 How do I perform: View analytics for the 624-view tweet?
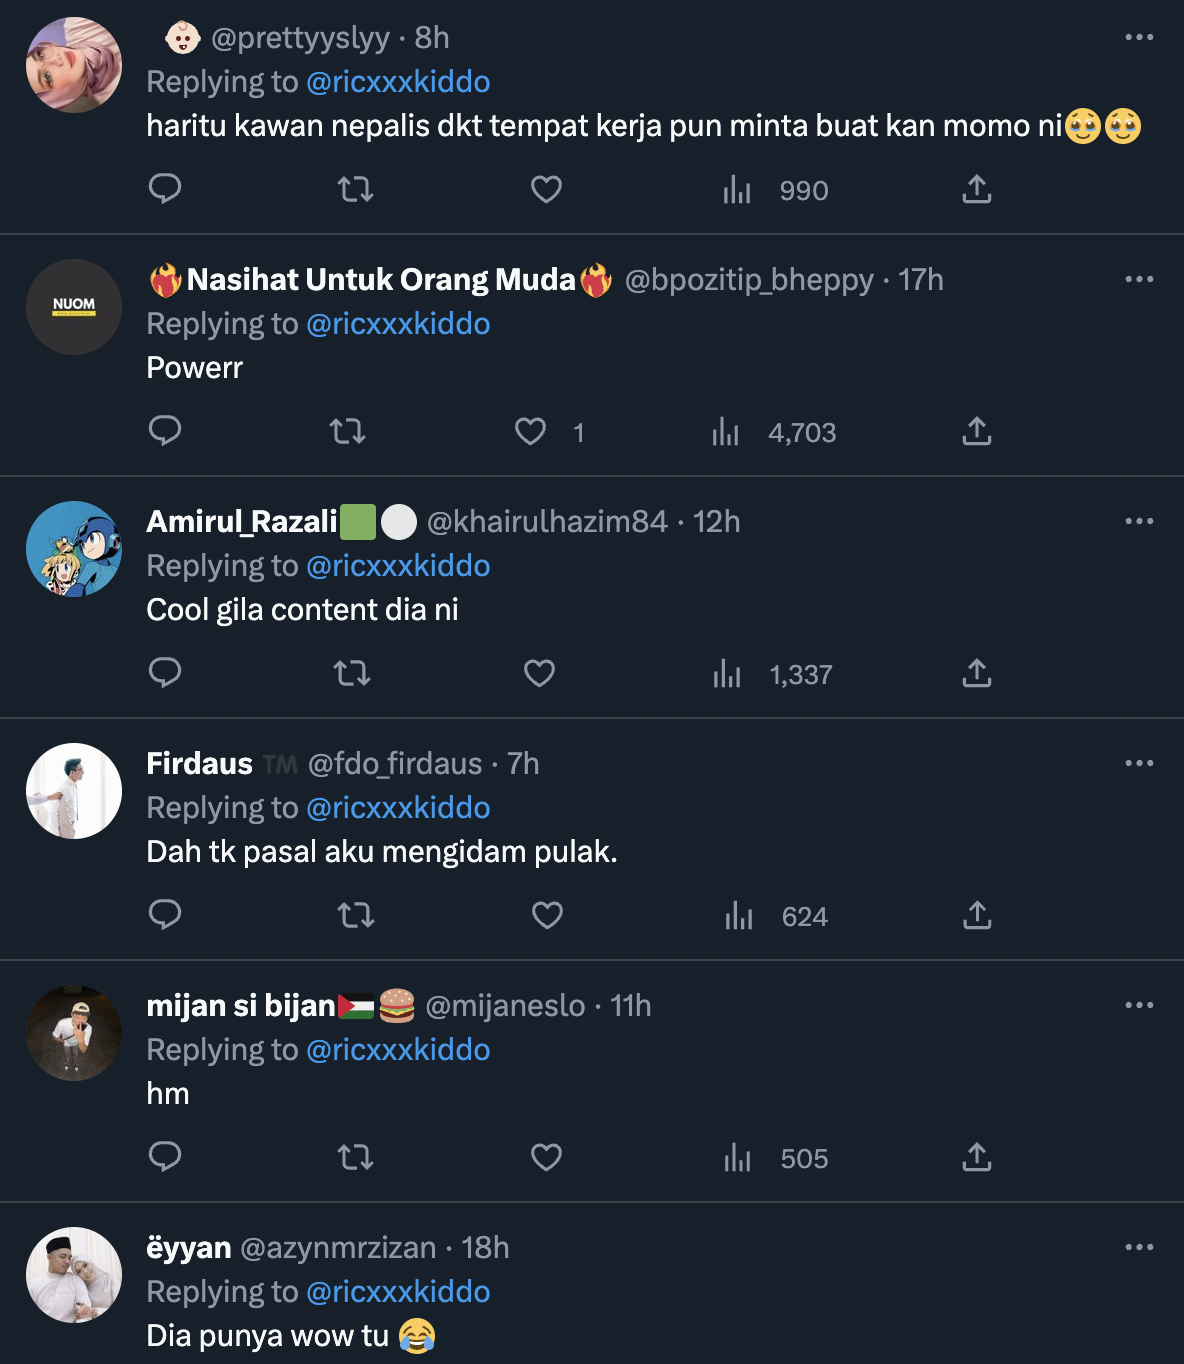point(739,916)
